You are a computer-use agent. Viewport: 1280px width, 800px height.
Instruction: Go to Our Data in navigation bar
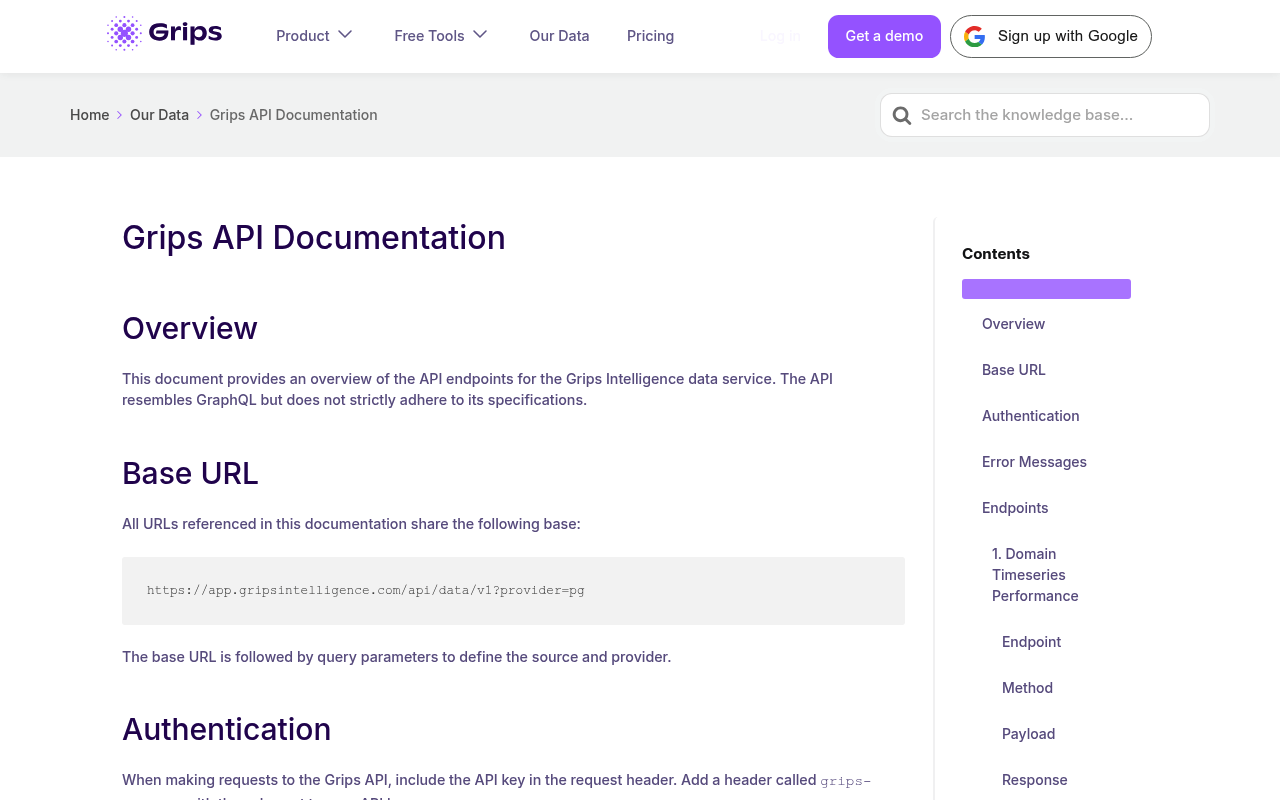tap(559, 36)
